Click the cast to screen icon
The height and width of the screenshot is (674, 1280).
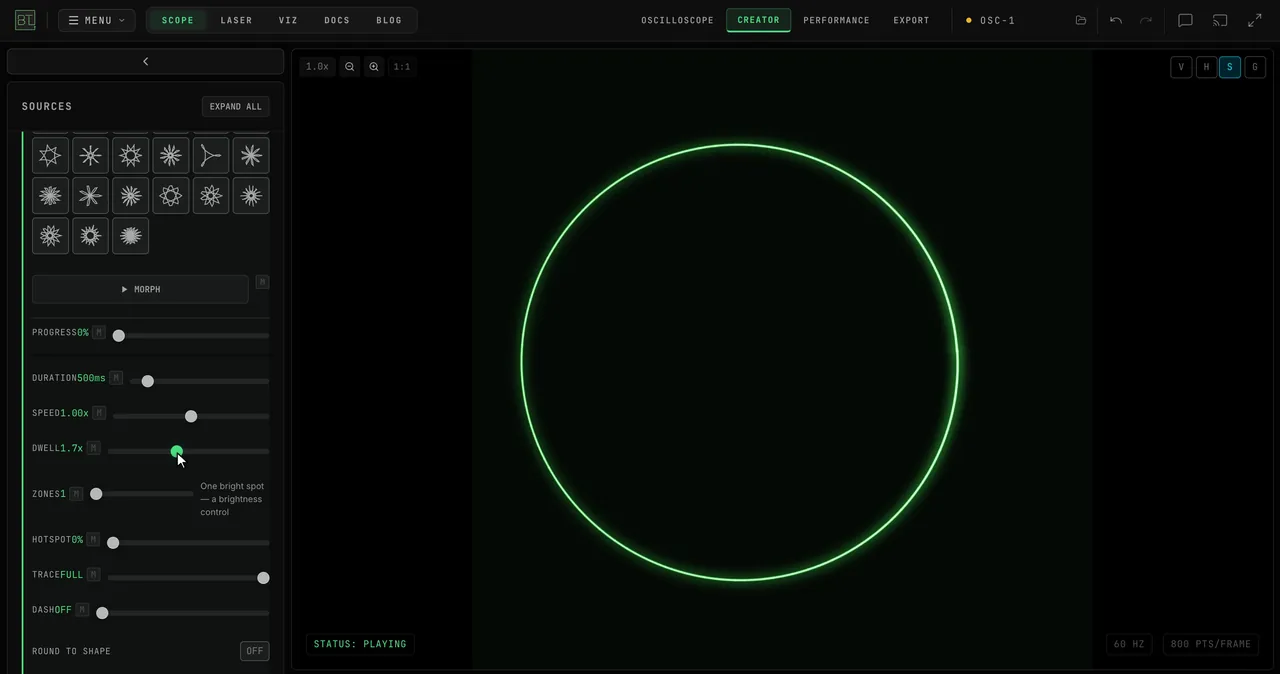[x=1220, y=20]
